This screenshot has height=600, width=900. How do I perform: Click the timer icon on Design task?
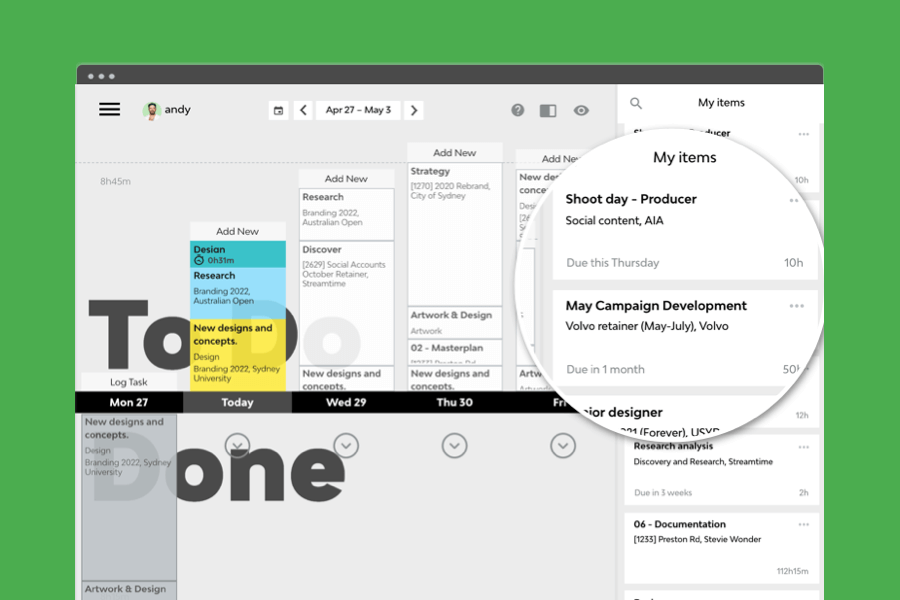click(x=199, y=260)
